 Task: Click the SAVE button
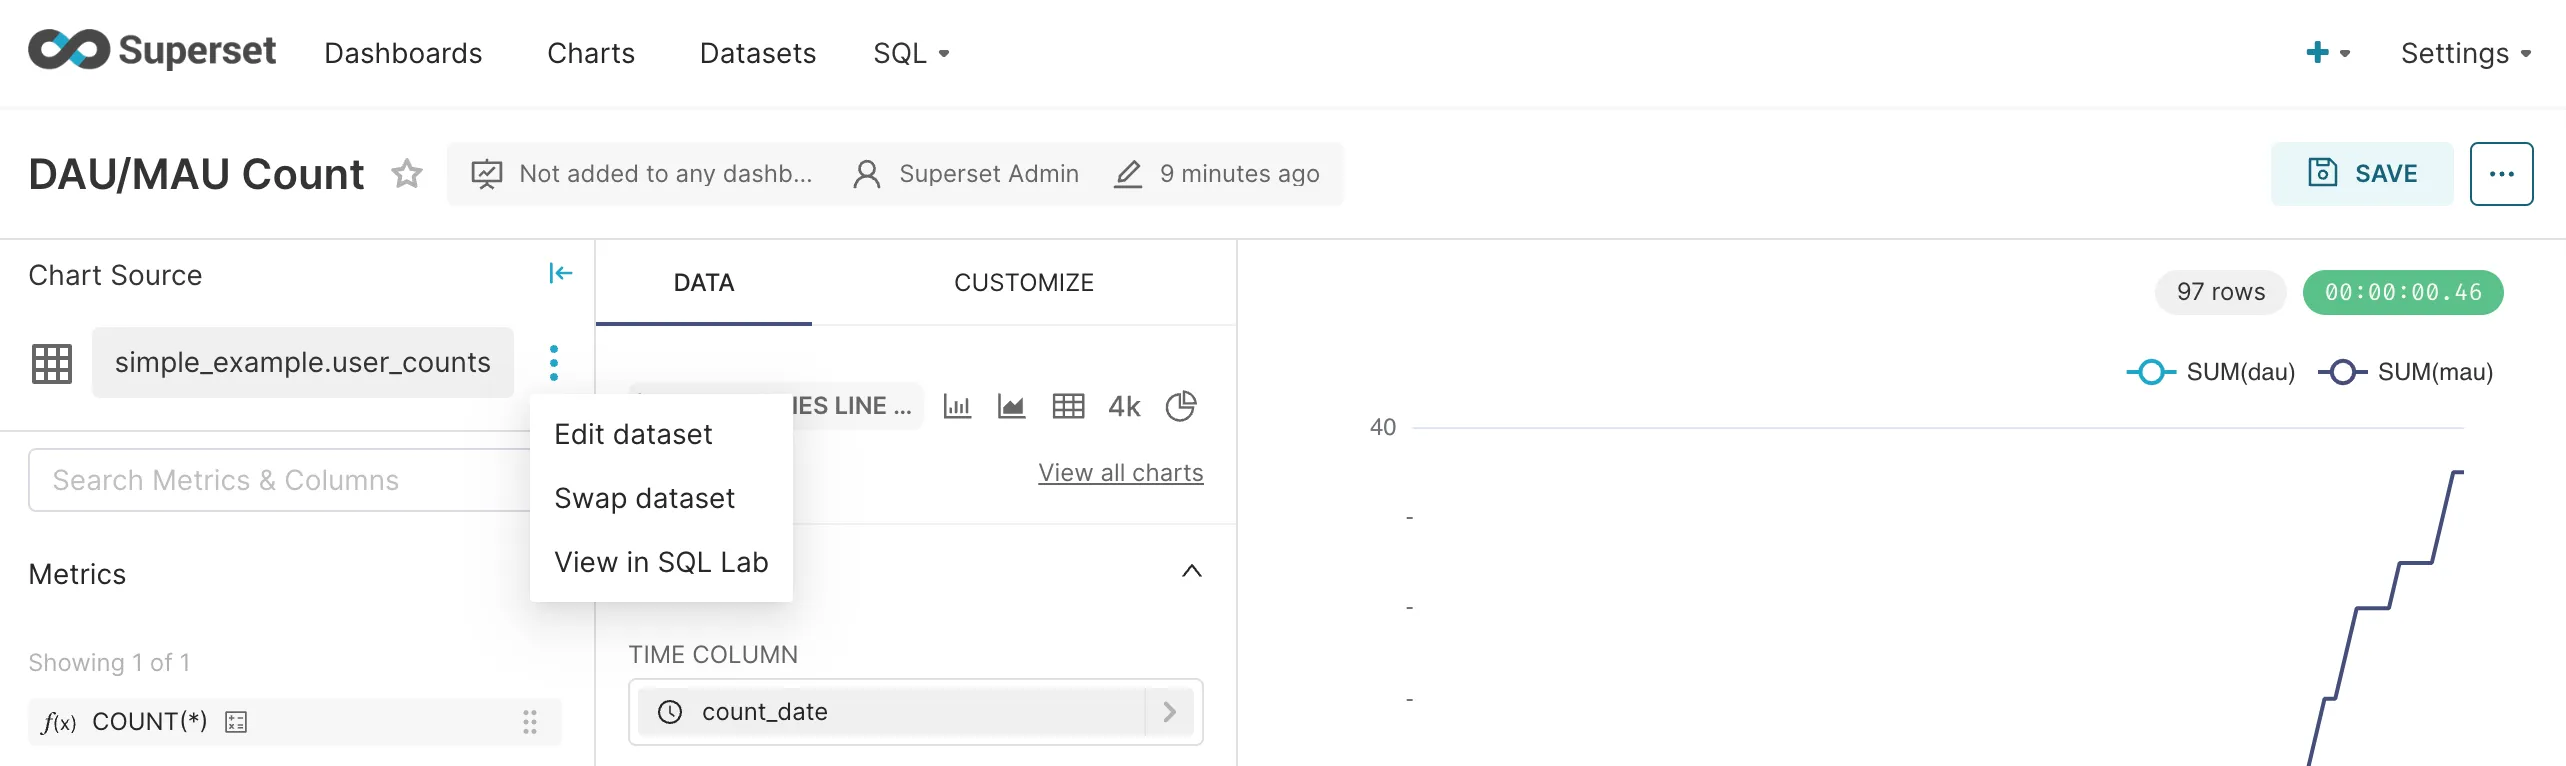click(x=2361, y=174)
